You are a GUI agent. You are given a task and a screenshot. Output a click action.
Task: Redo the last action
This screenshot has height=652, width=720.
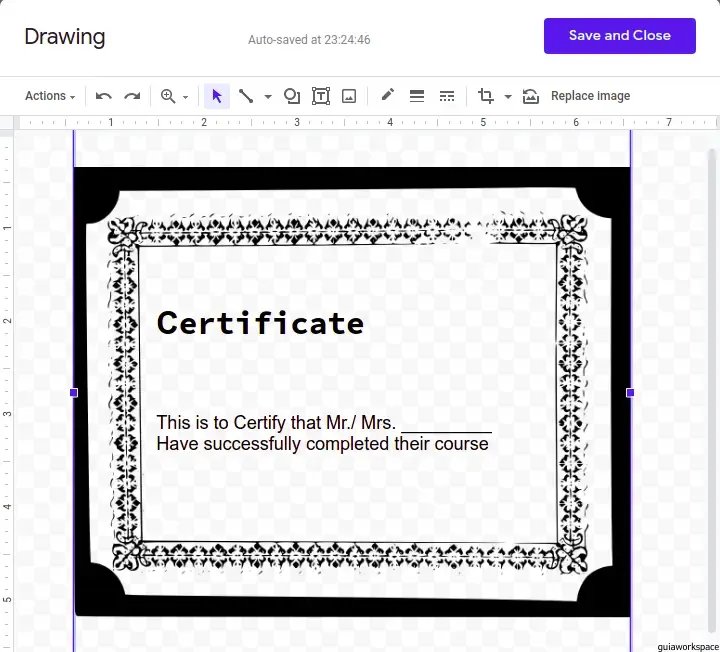132,96
